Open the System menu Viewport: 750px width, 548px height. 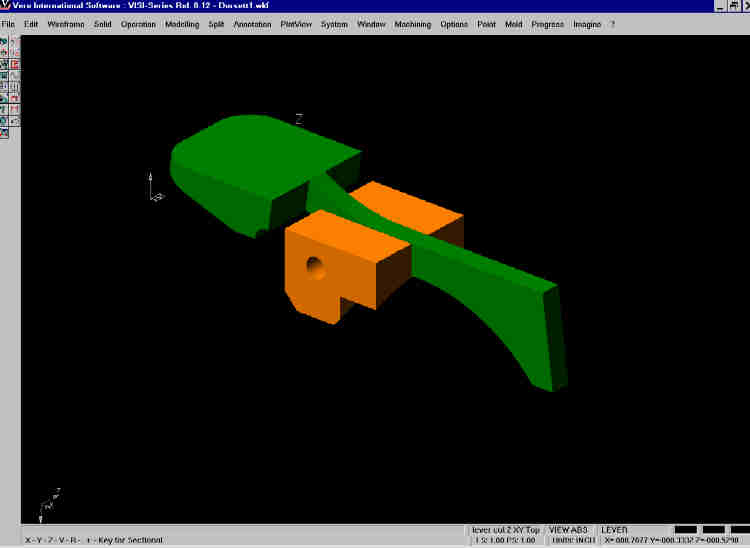coord(334,24)
